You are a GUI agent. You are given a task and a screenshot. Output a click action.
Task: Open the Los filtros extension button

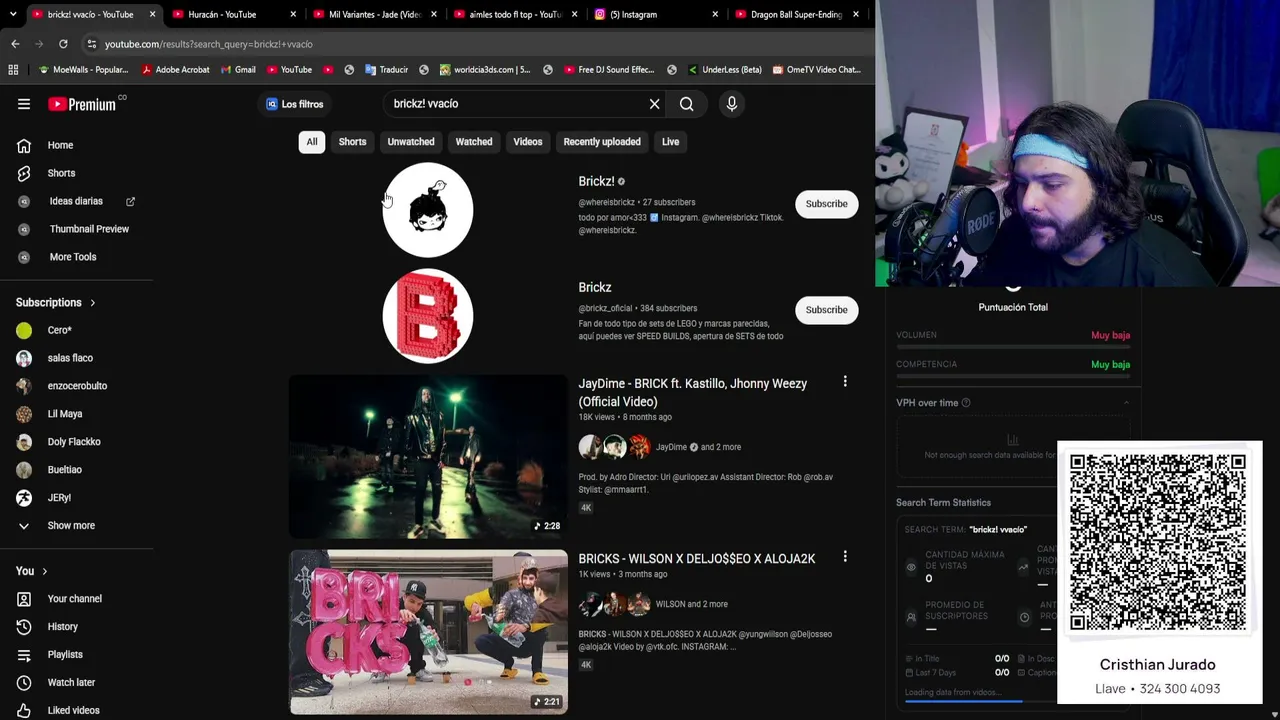tap(295, 104)
